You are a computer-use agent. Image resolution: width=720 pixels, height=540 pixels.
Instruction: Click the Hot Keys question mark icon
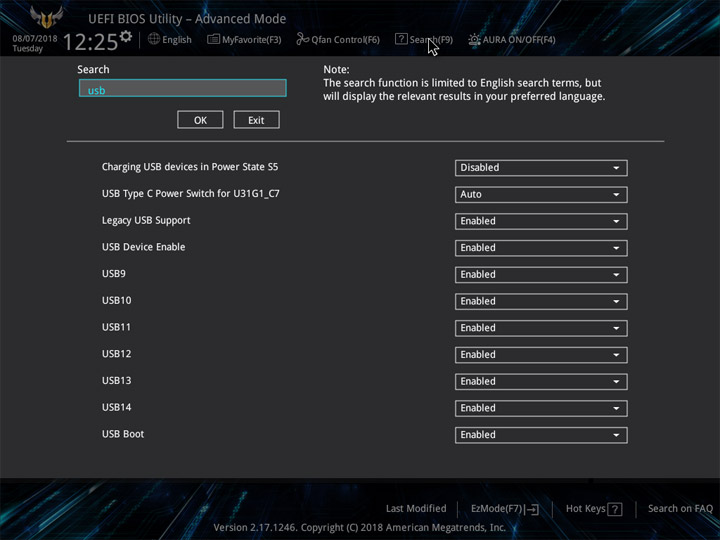615,509
